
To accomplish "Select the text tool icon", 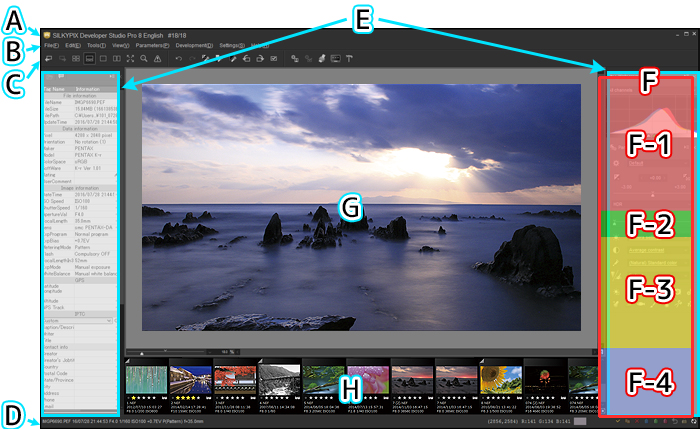I will point(350,60).
